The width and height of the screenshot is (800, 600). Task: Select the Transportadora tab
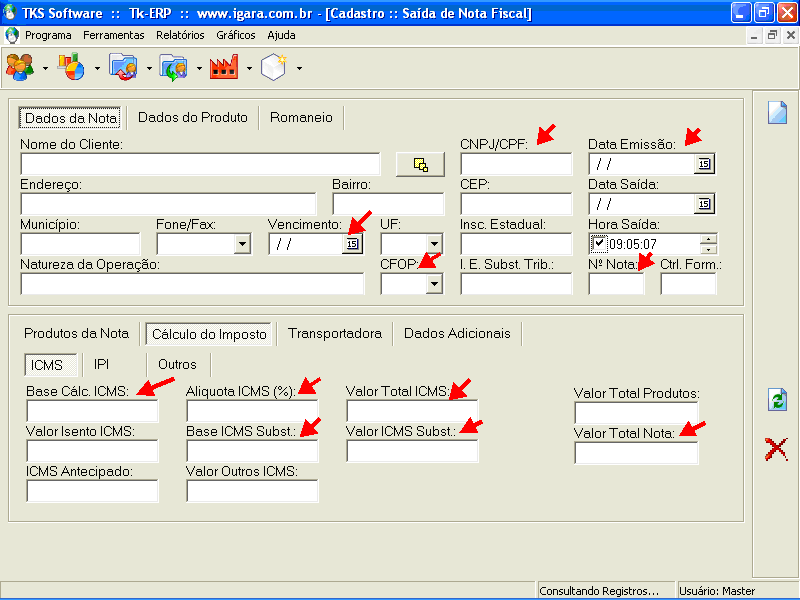click(x=335, y=333)
